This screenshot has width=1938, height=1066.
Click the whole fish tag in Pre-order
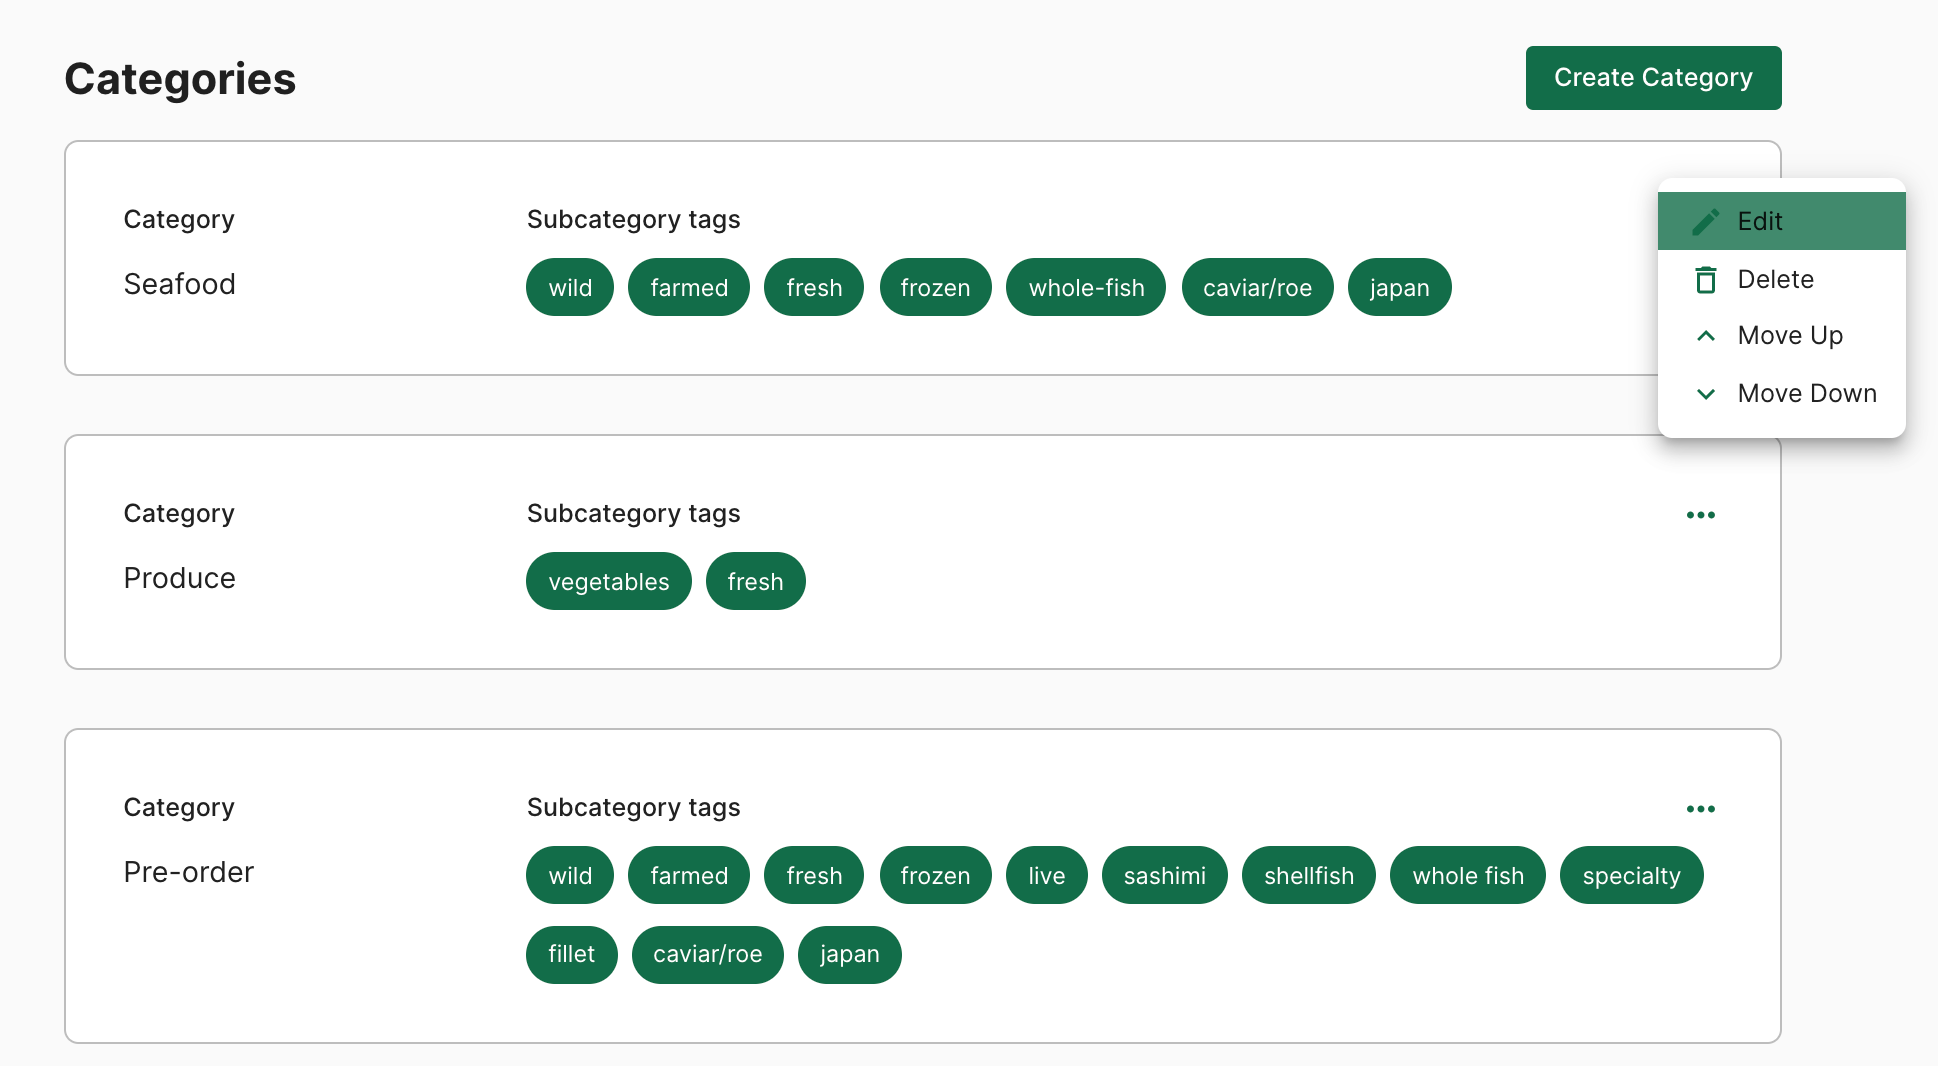click(1468, 875)
